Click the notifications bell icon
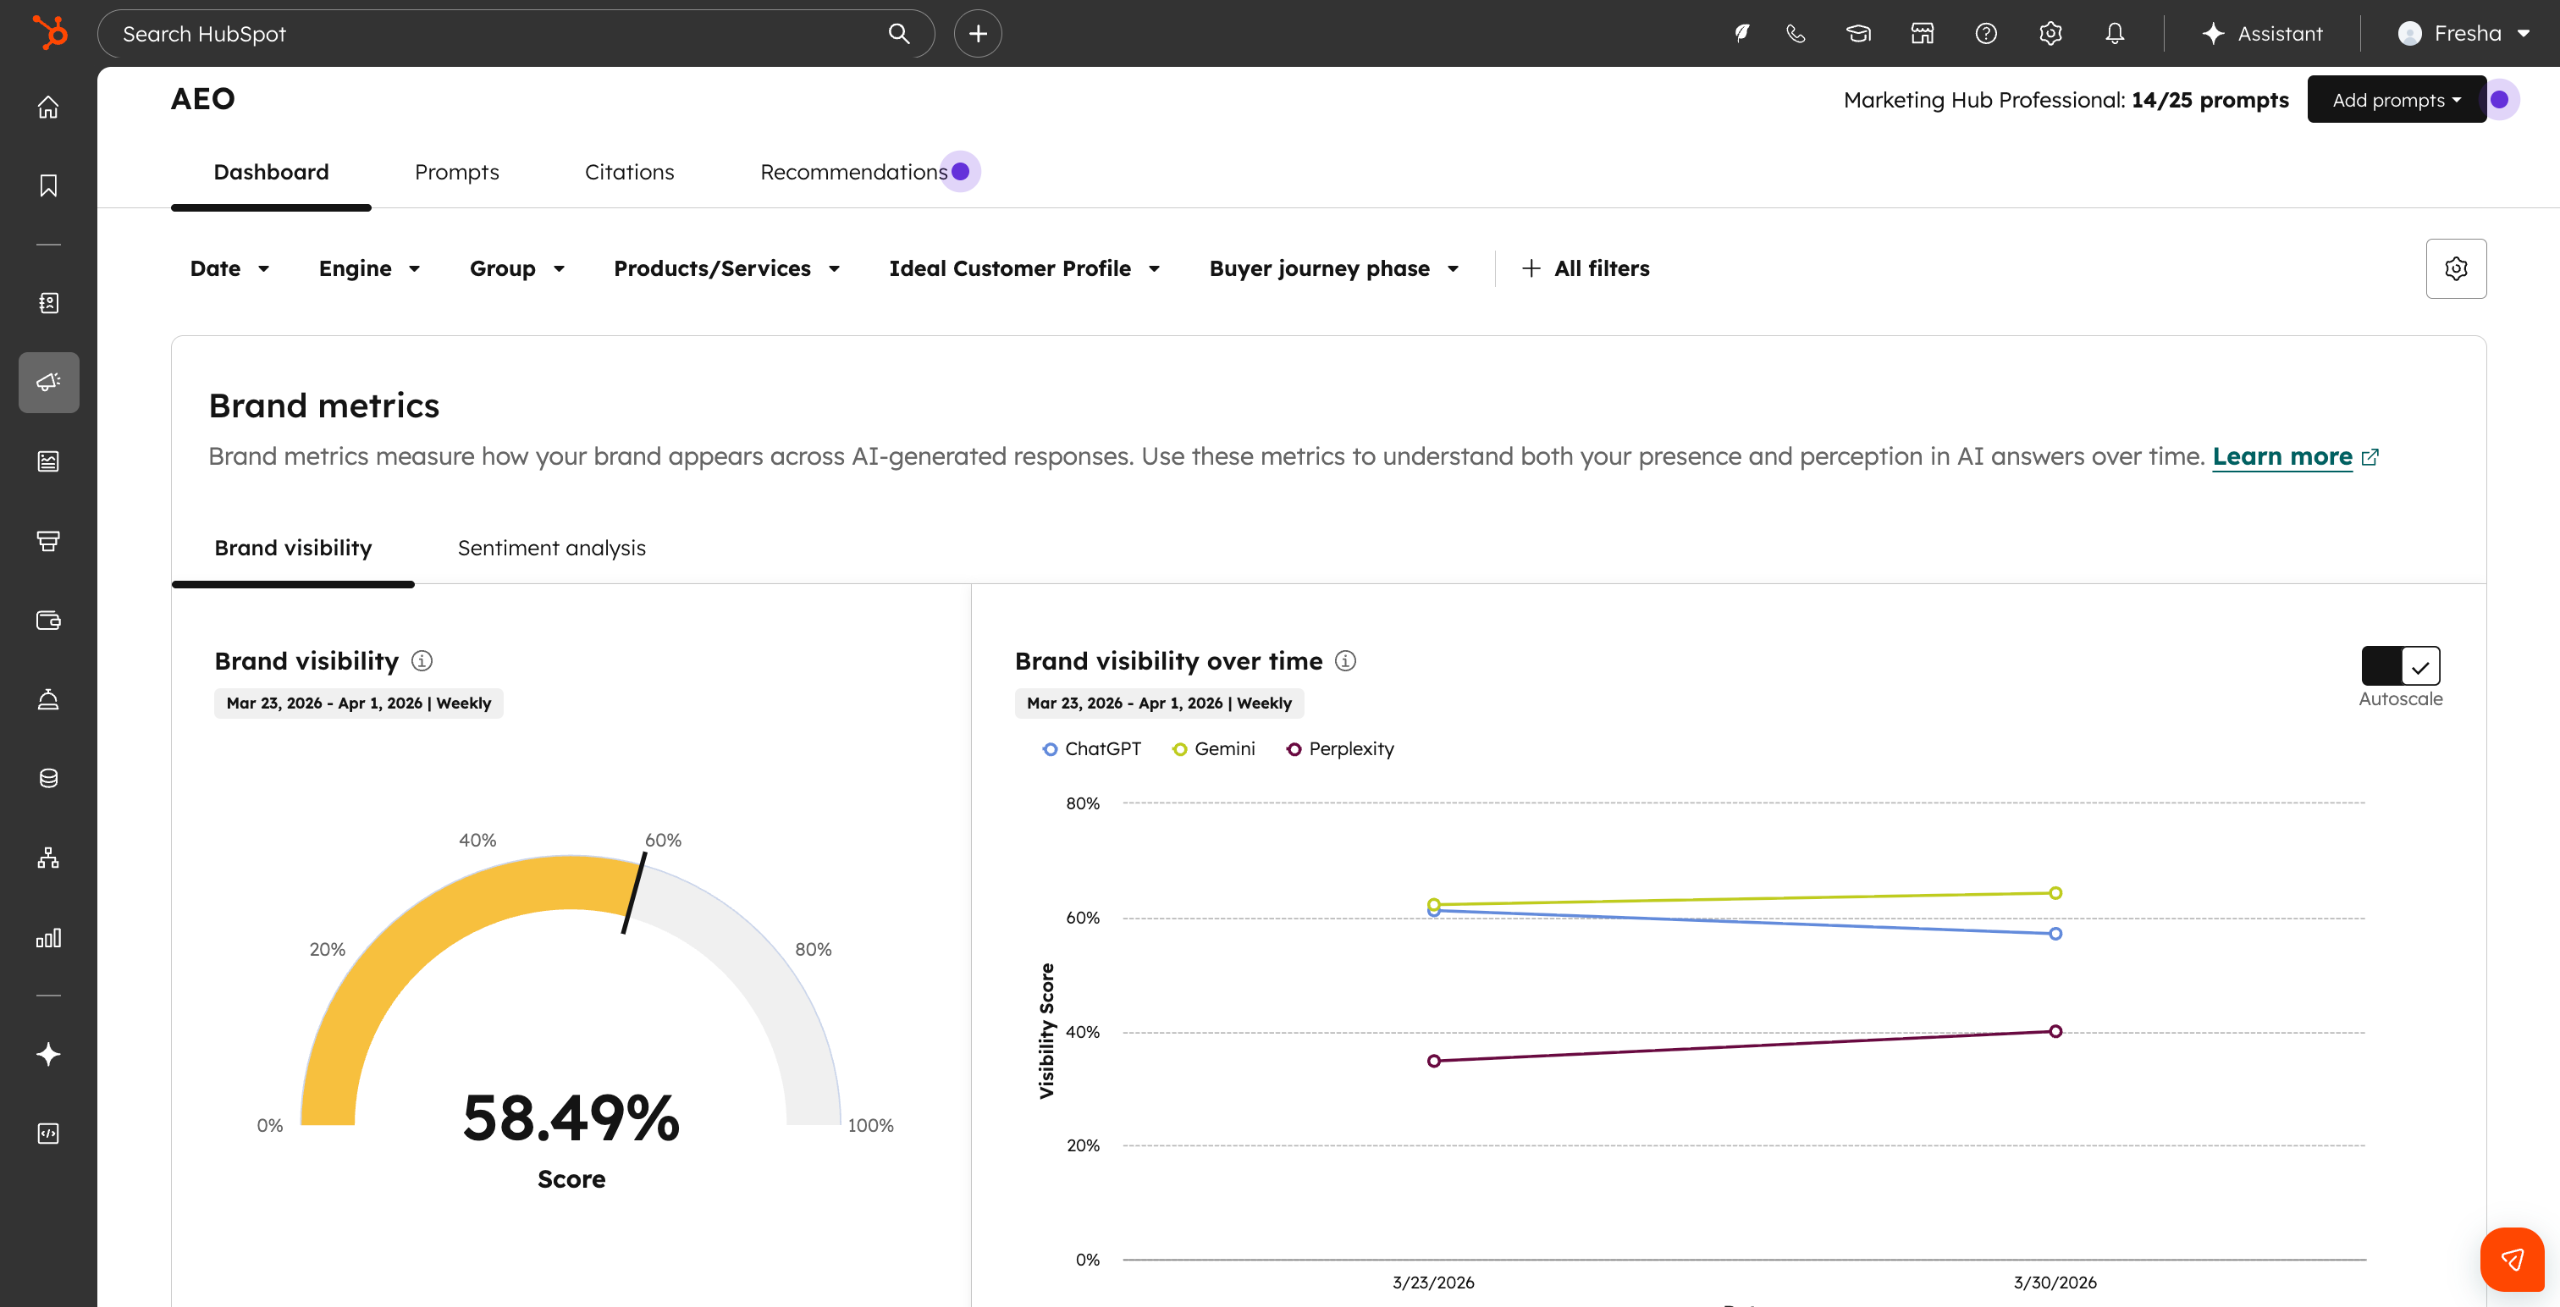This screenshot has width=2560, height=1307. pos(2114,34)
